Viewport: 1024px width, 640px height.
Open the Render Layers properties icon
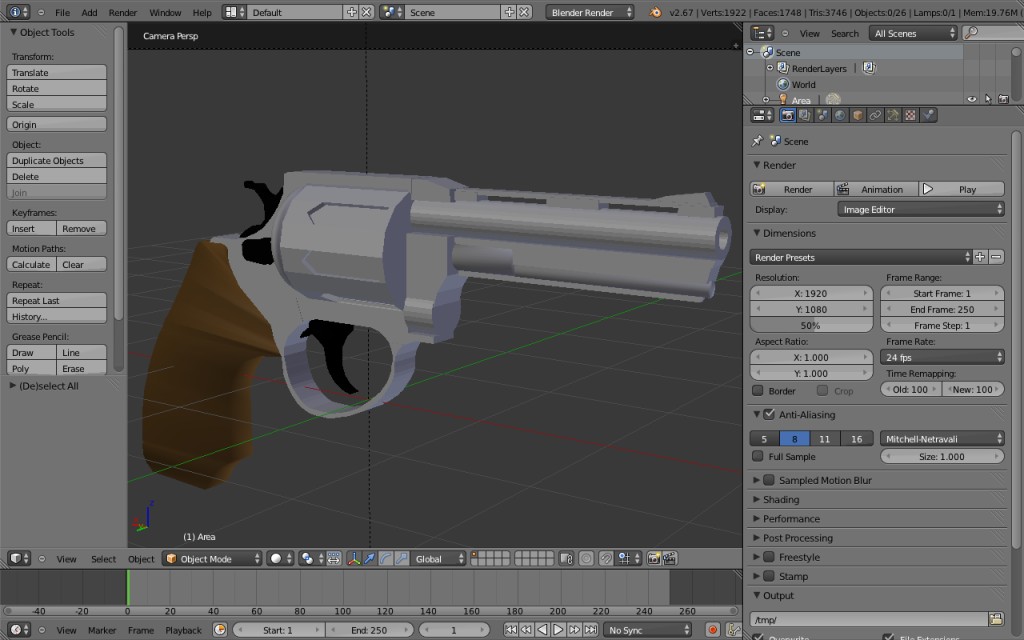(804, 114)
